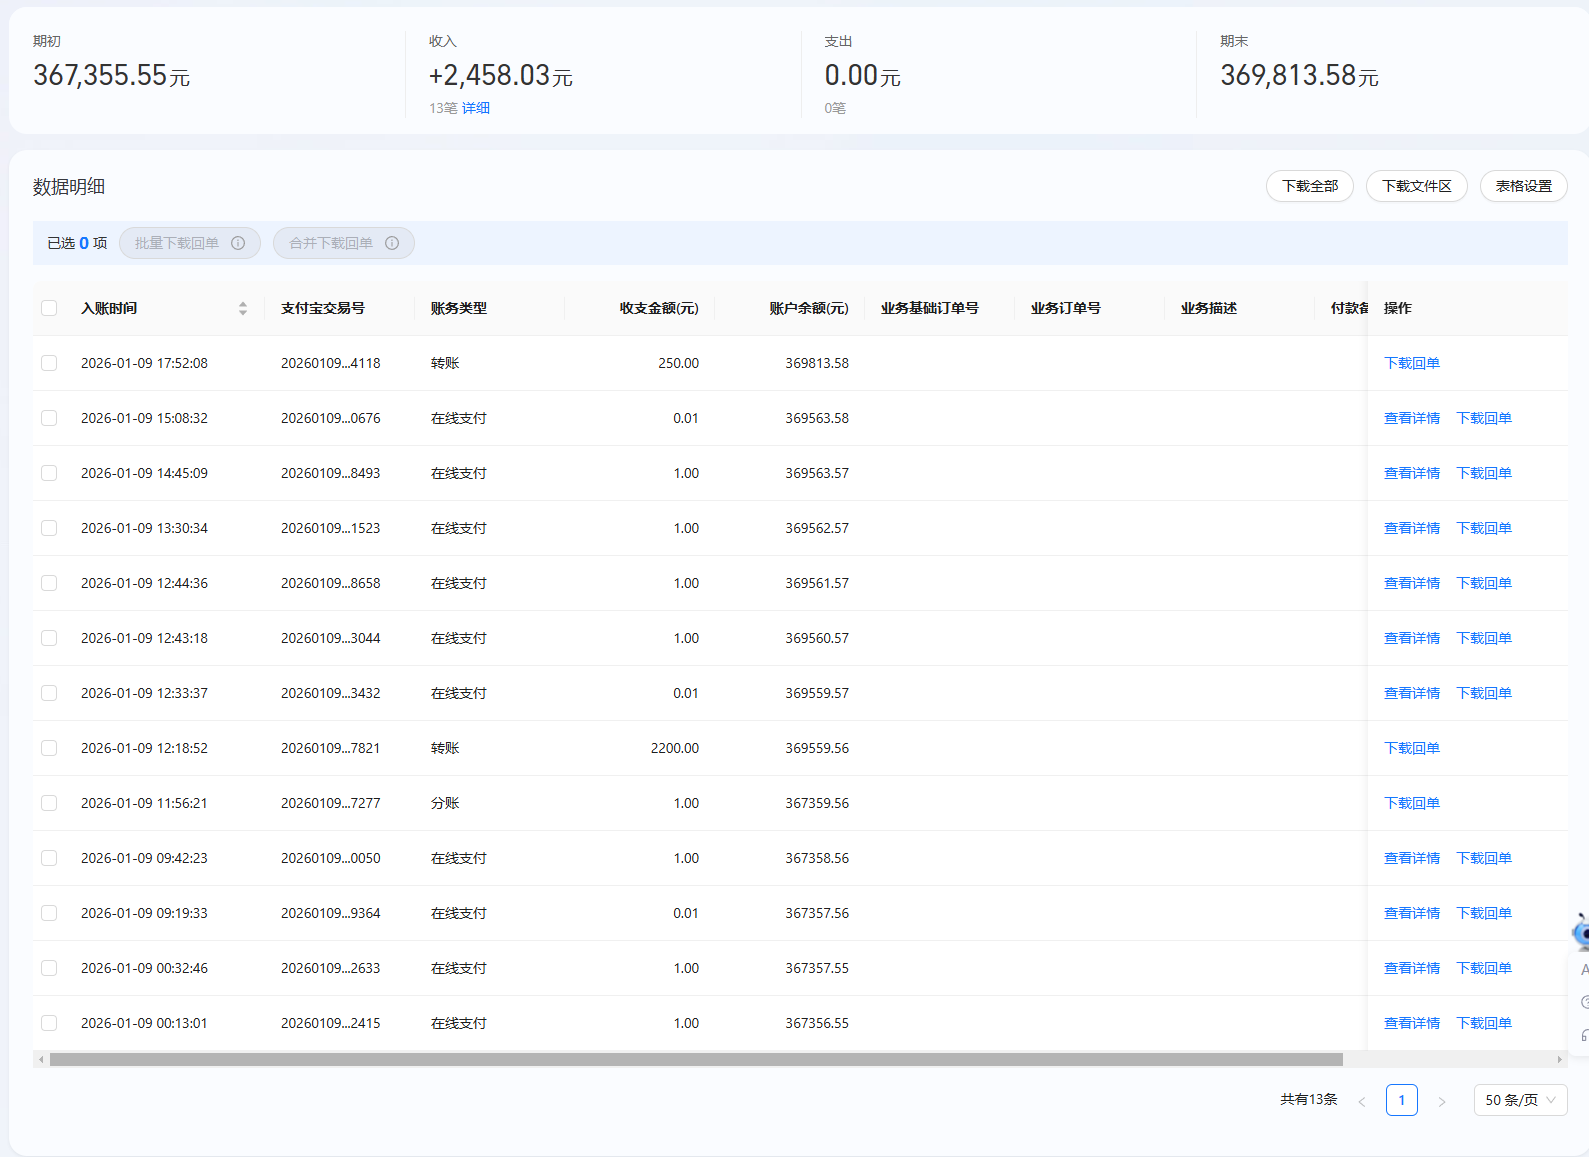
Task: Select the 2200.00 转账 row checkbox
Action: click(49, 748)
